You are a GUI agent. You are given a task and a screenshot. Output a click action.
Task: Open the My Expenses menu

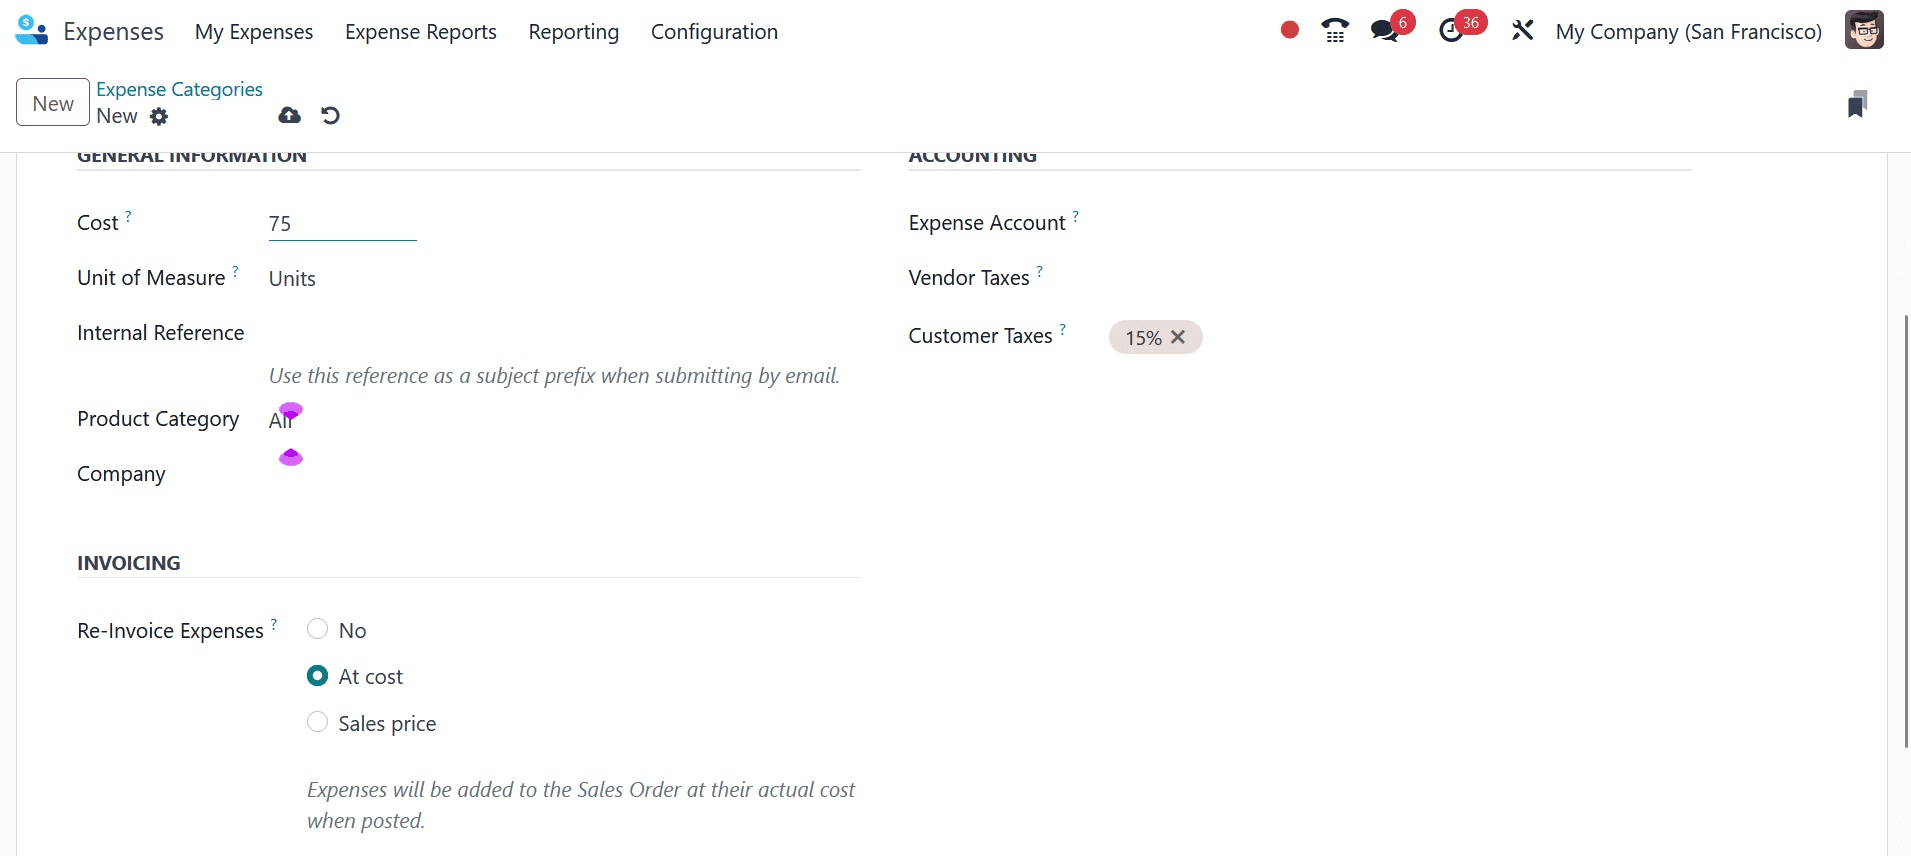[254, 31]
